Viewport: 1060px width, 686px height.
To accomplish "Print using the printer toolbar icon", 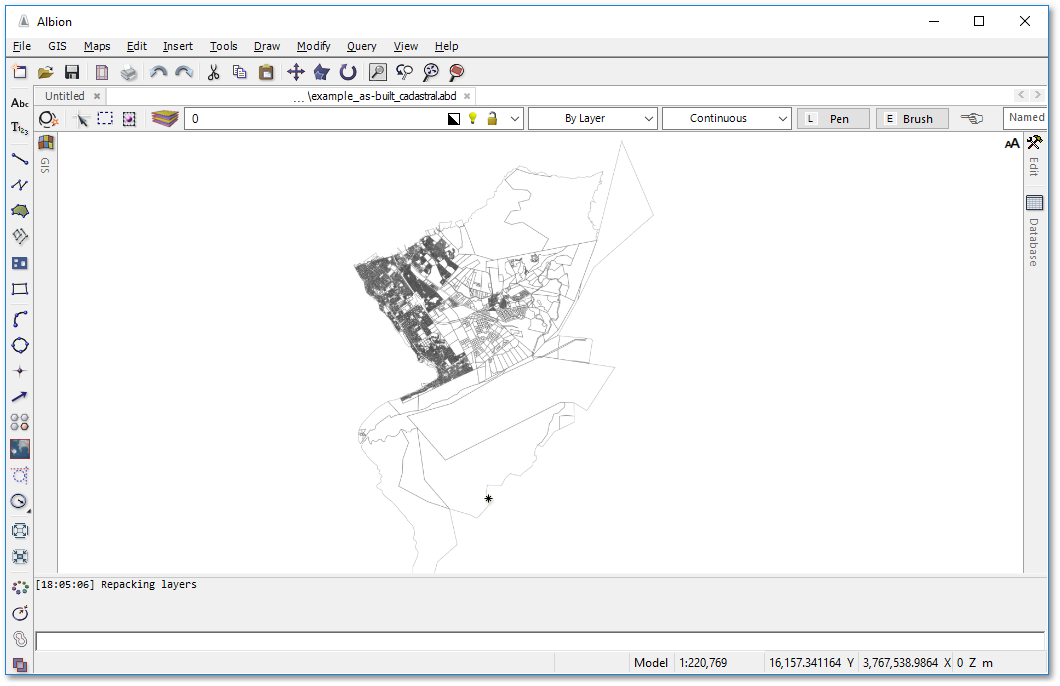I will tap(128, 72).
